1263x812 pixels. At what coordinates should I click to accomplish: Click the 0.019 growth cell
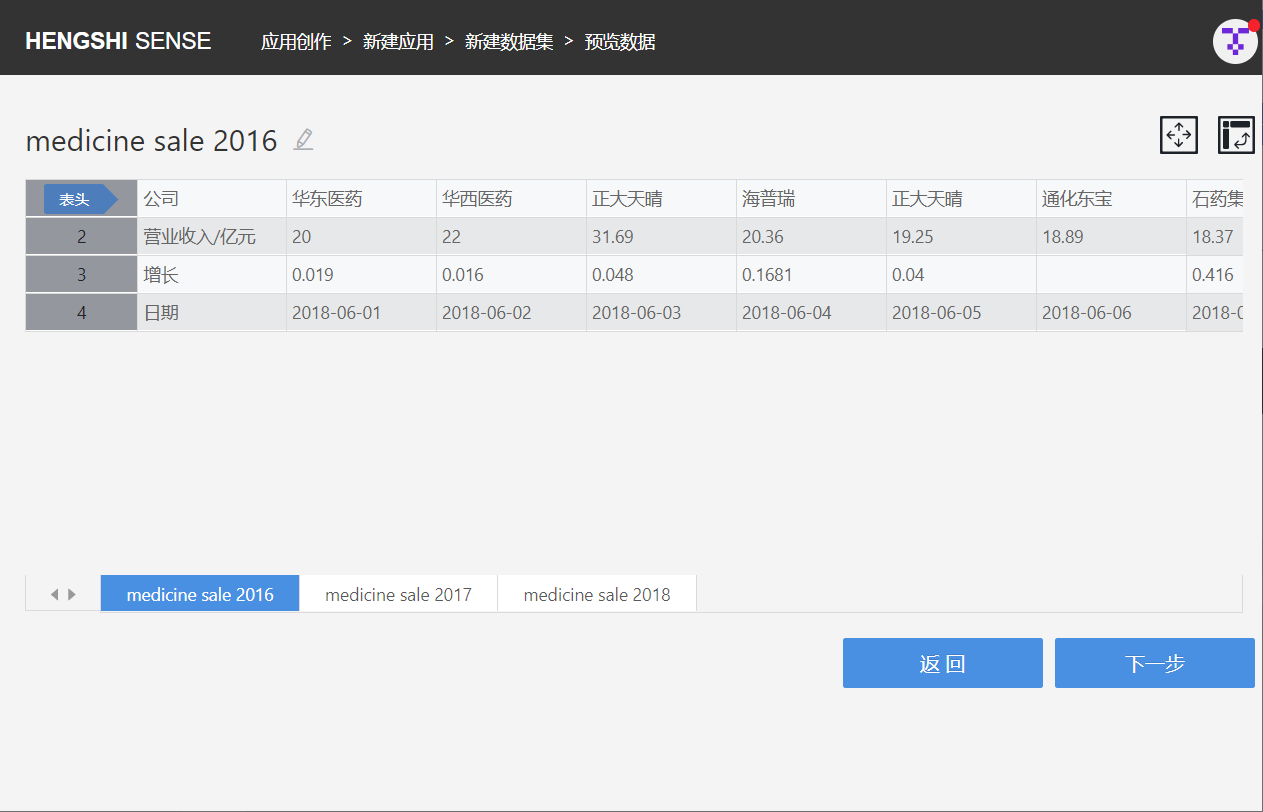(361, 275)
